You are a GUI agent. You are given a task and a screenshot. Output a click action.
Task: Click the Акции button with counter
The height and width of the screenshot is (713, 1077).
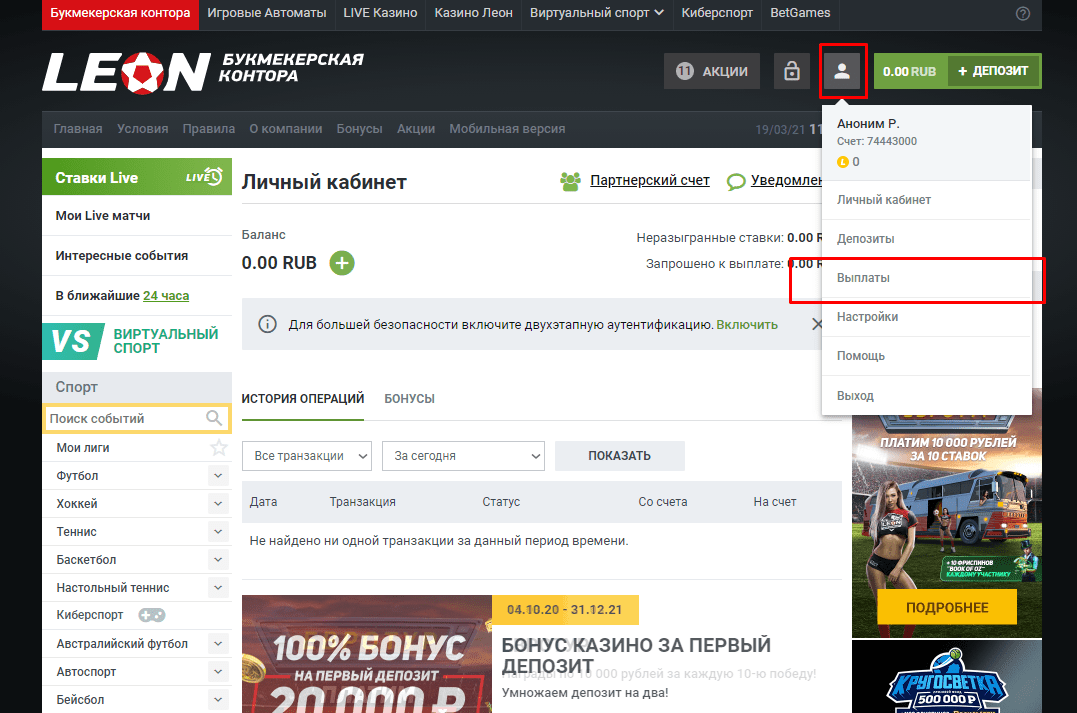pyautogui.click(x=712, y=71)
